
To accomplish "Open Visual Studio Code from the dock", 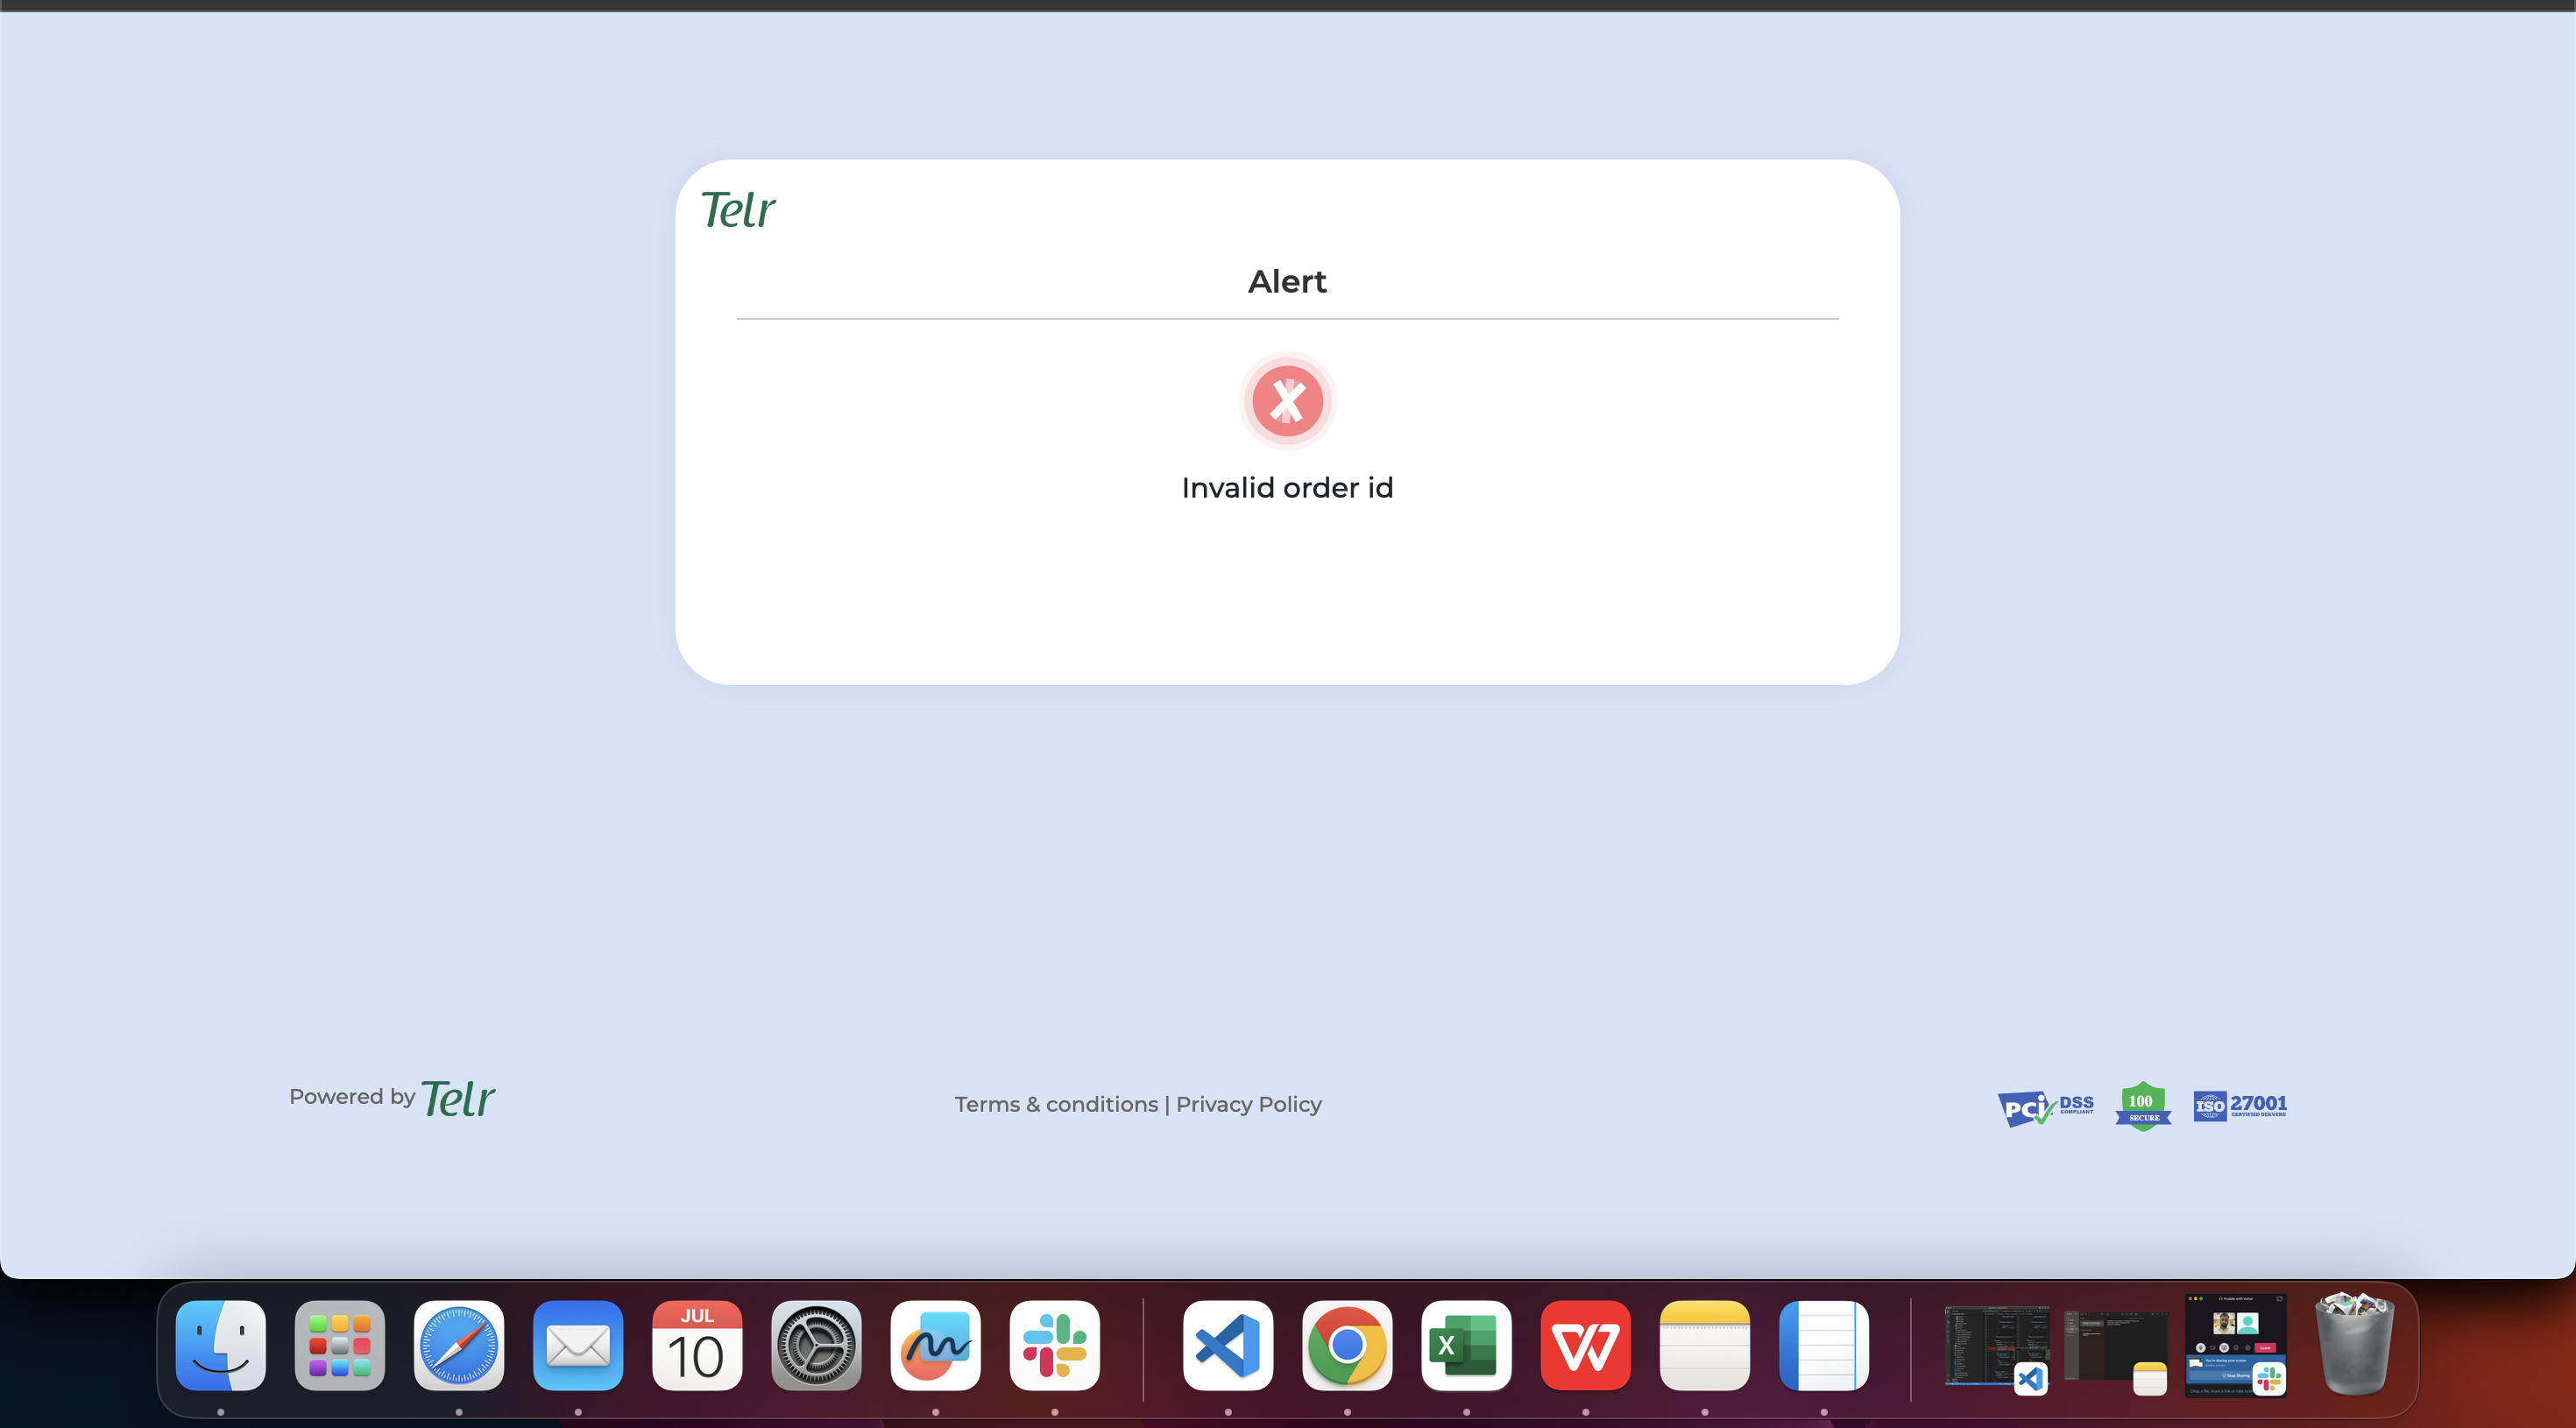I will (1228, 1345).
